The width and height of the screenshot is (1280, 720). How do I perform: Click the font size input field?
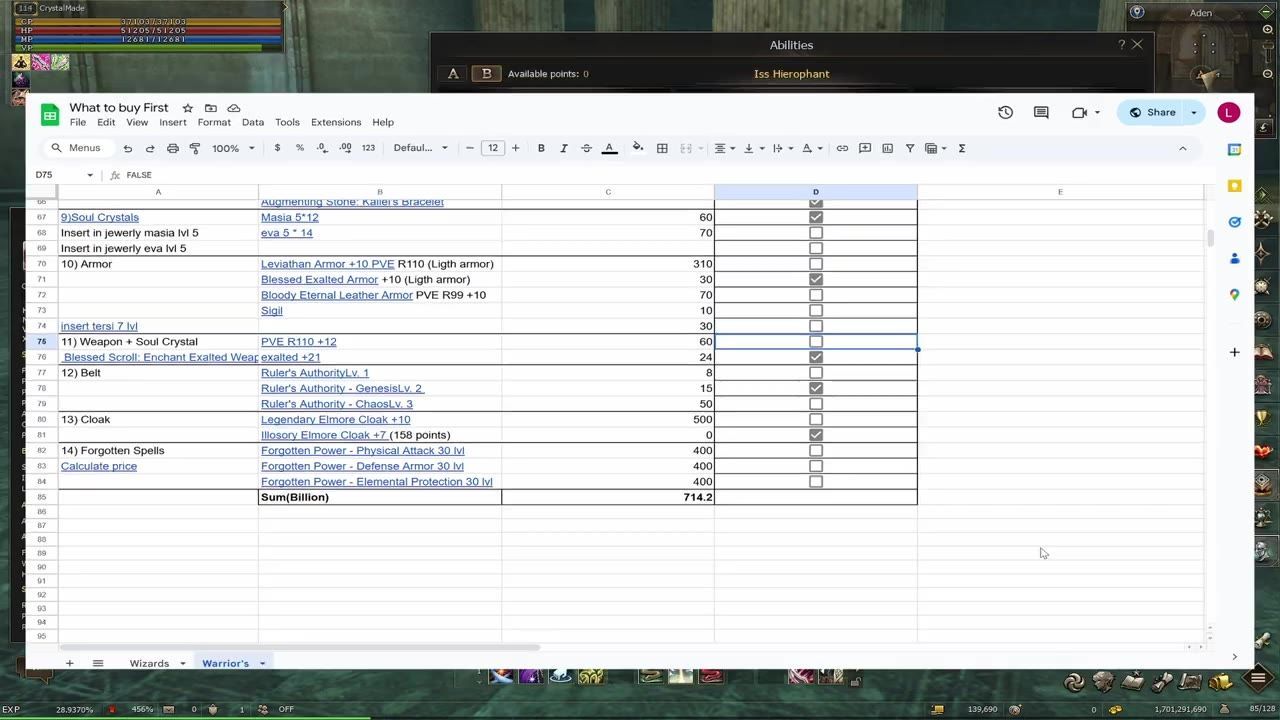pyautogui.click(x=493, y=148)
